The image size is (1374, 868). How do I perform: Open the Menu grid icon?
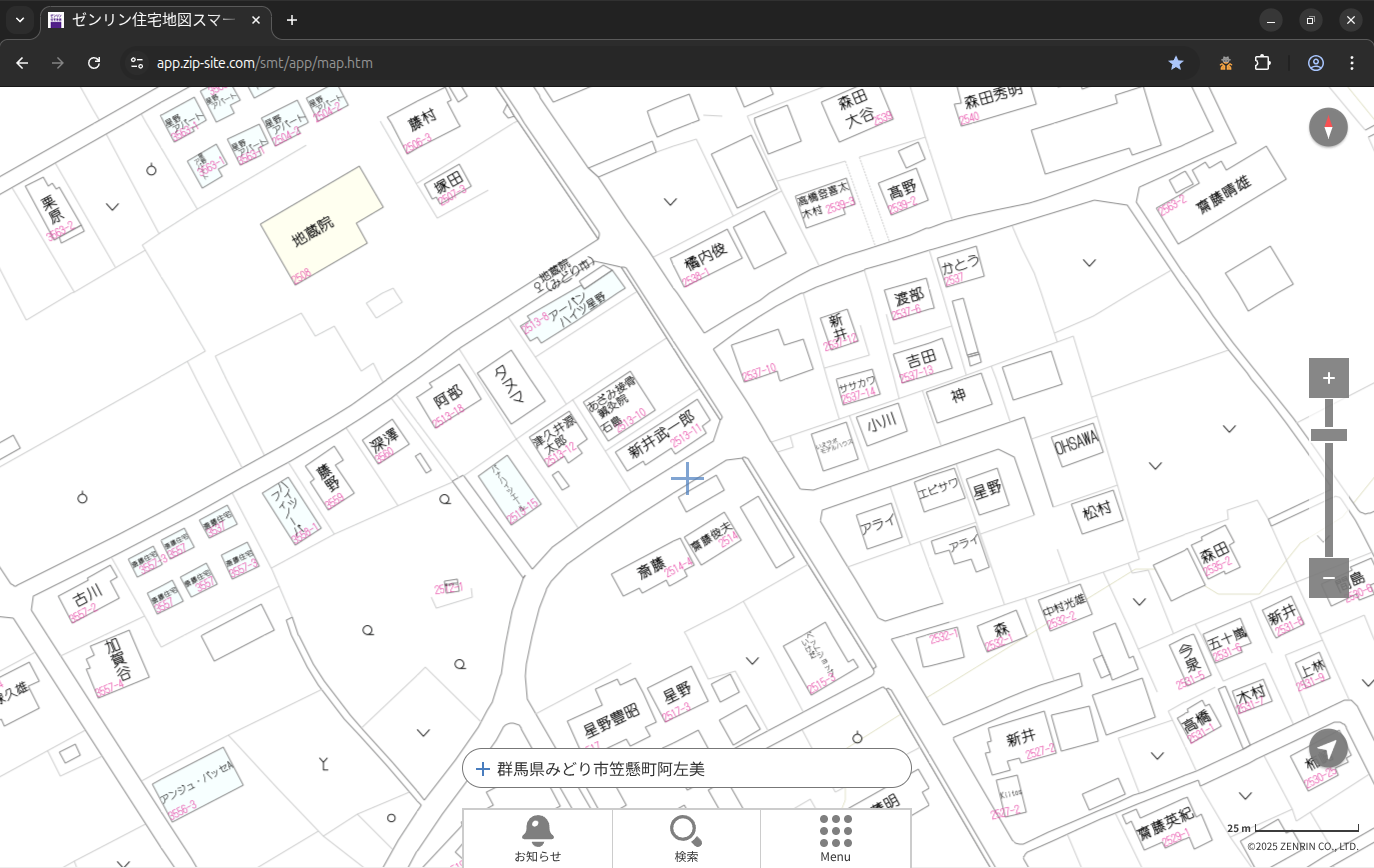click(x=835, y=837)
